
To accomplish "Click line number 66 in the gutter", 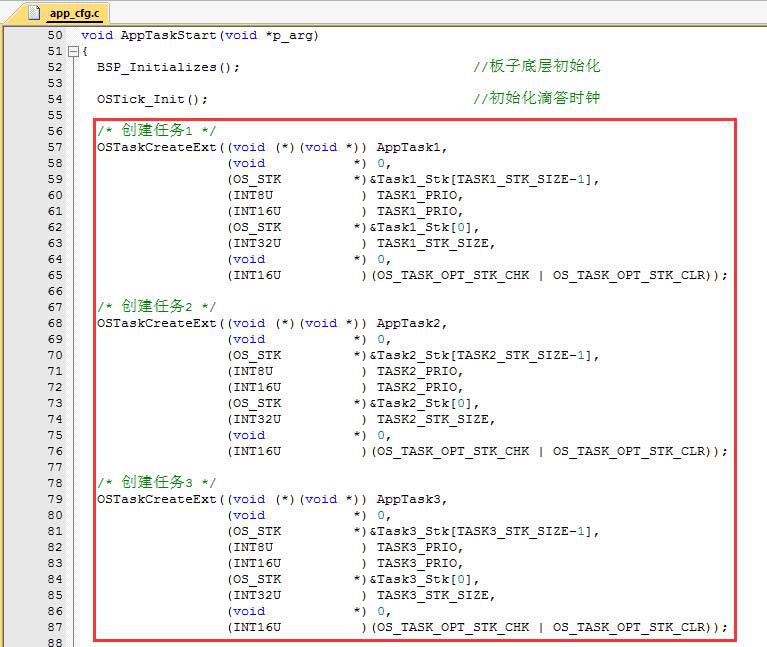I will [55, 291].
